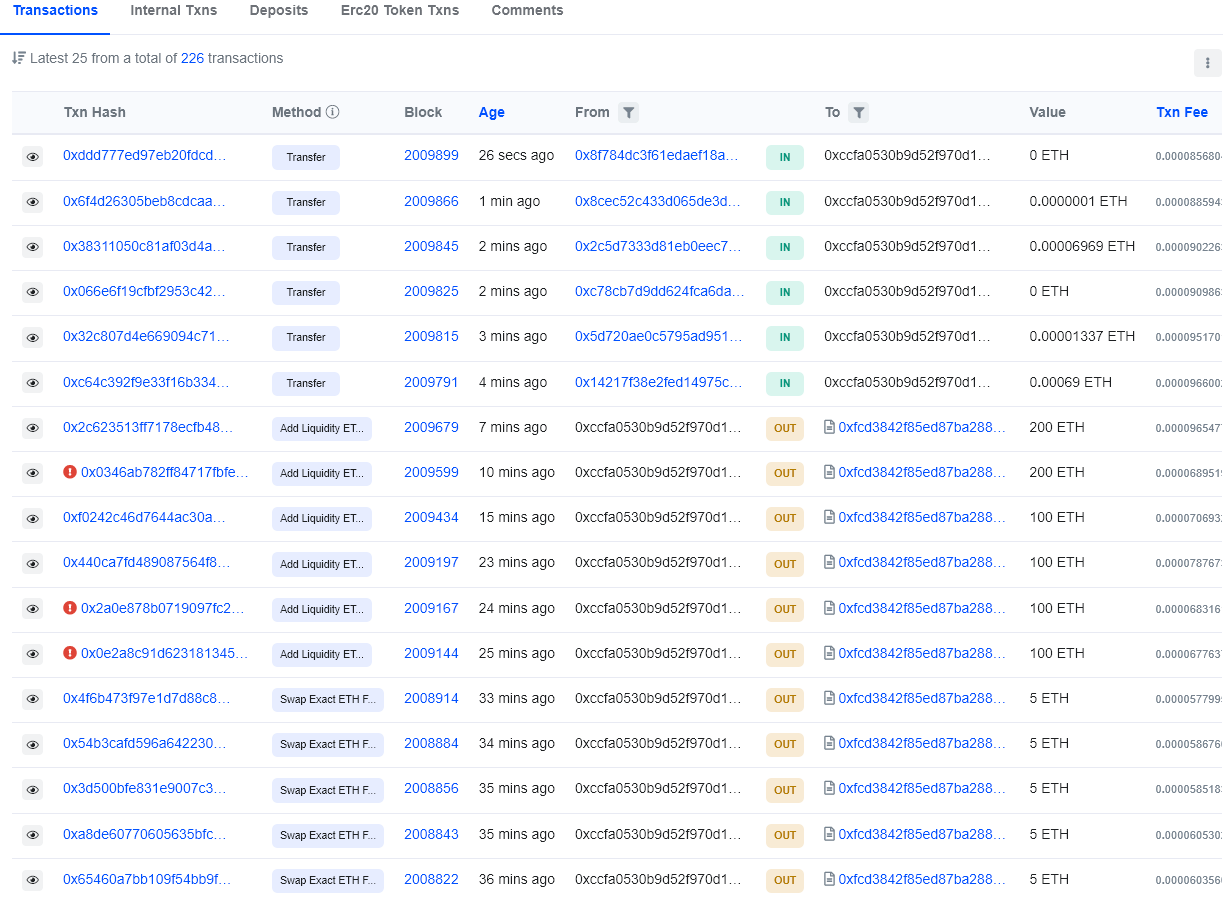This screenshot has width=1223, height=901.
Task: Toggle the eye preview for transaction 0x2c623513ff7178ecfb48
Action: [x=33, y=428]
